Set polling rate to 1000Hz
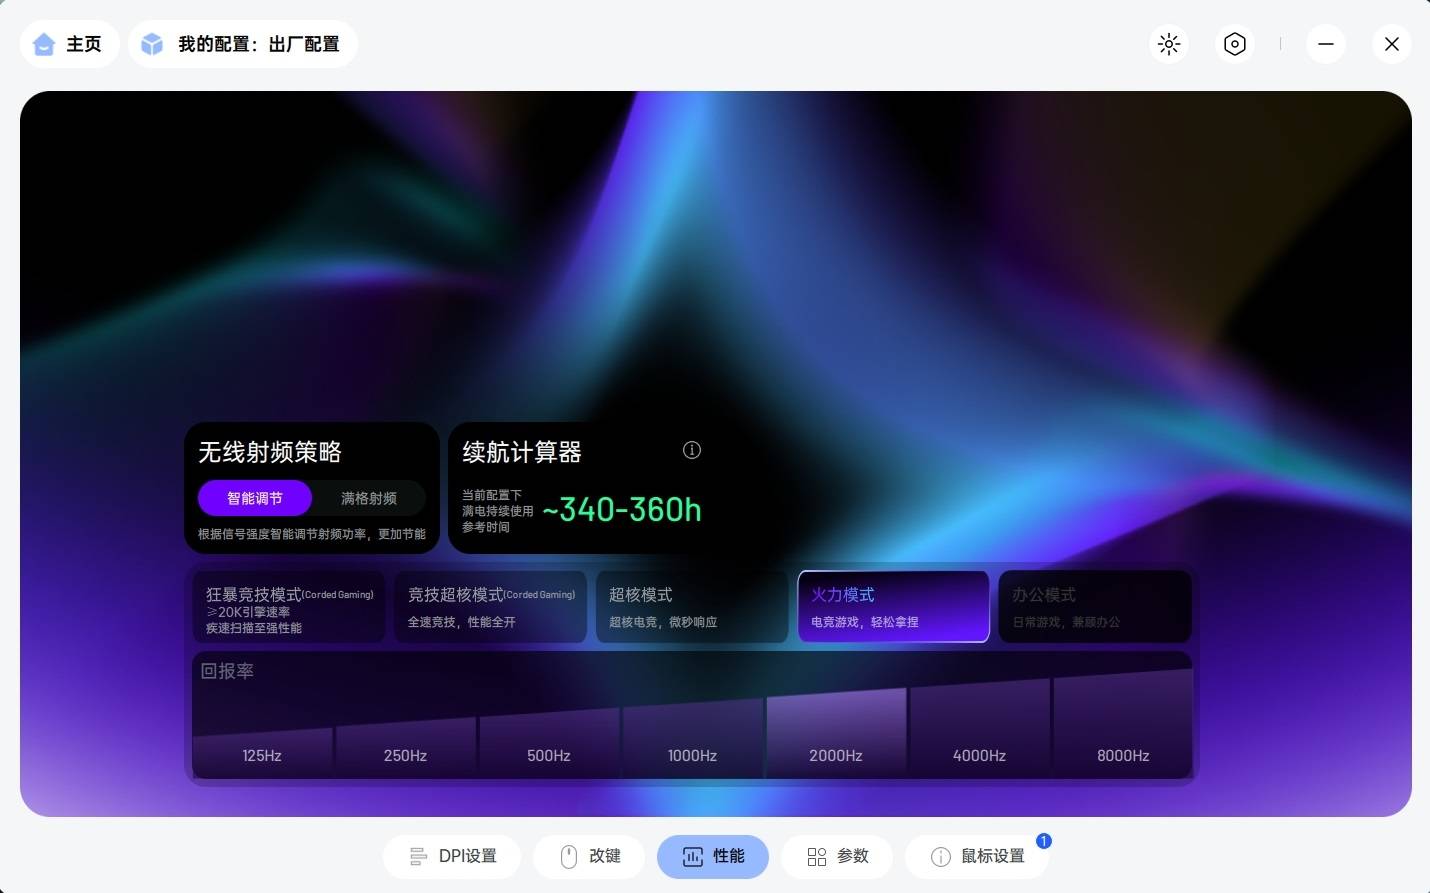This screenshot has height=893, width=1430. [692, 741]
